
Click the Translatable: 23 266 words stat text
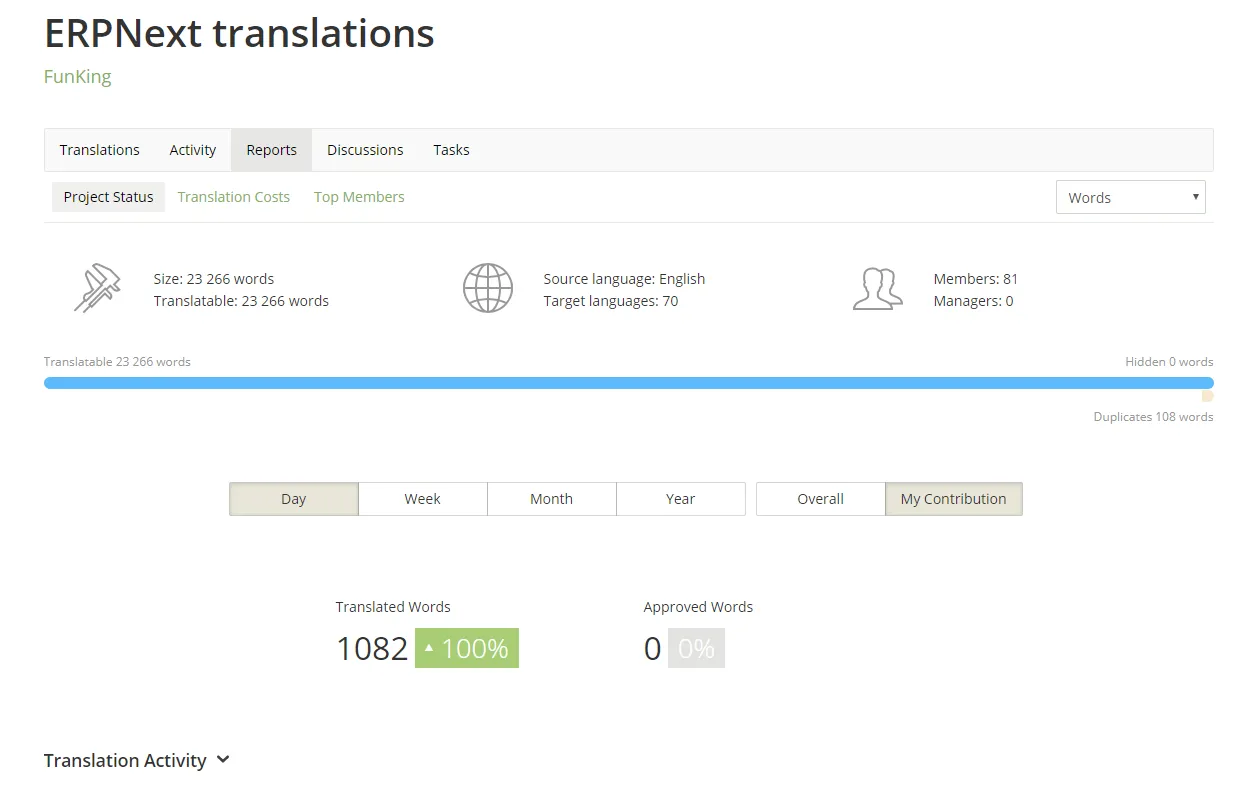(x=241, y=301)
